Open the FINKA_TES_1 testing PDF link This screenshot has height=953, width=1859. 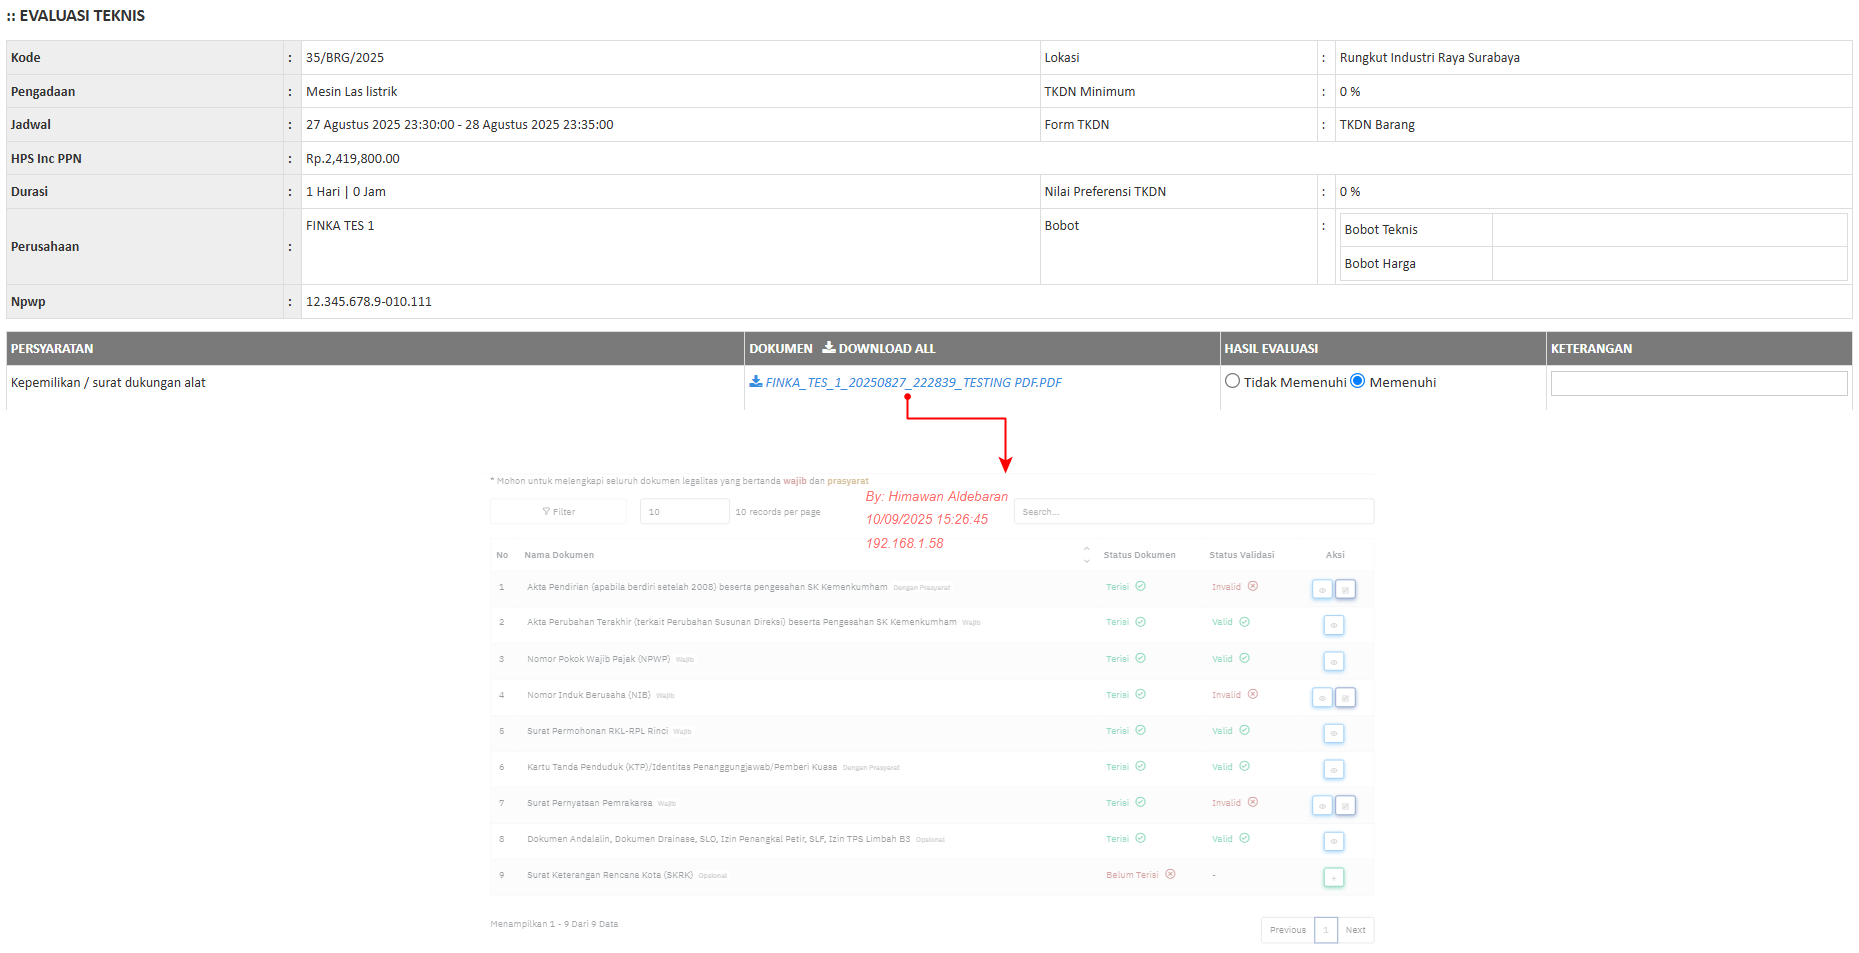click(913, 383)
